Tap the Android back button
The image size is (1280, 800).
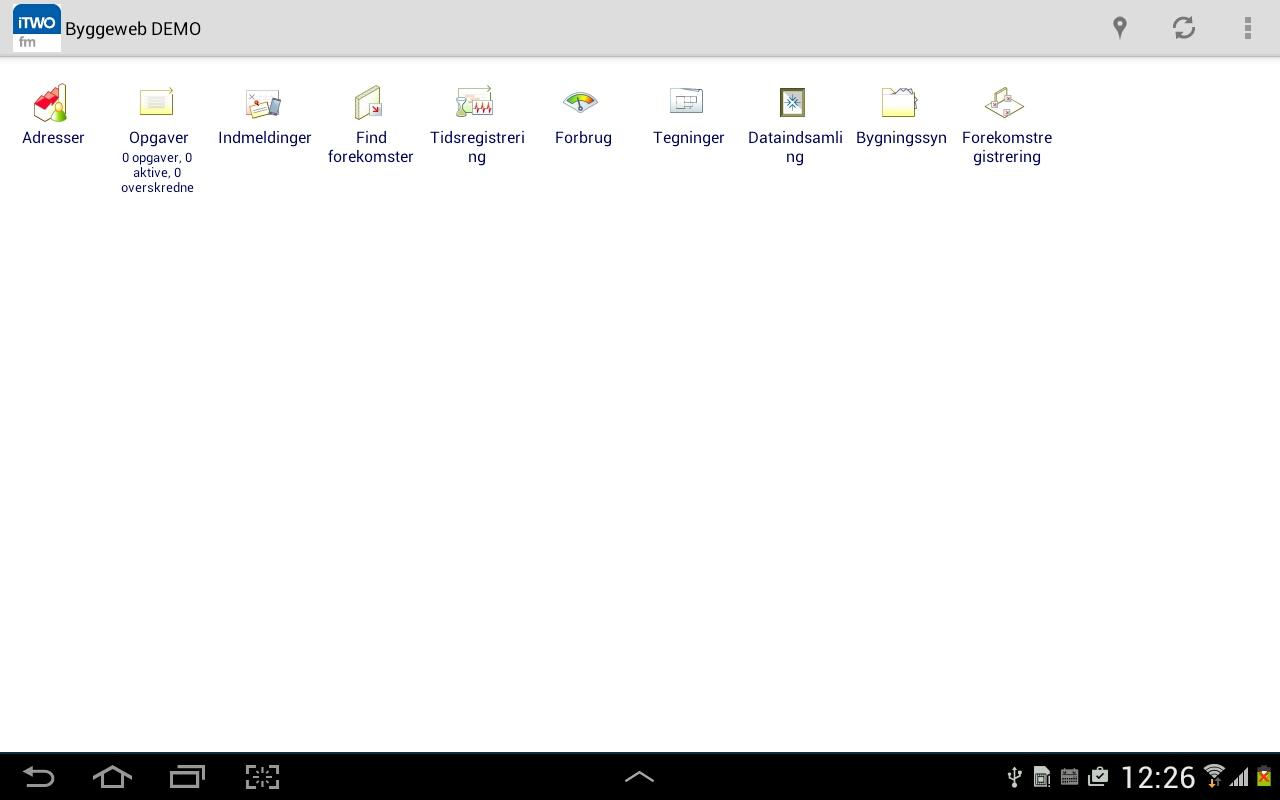(38, 777)
